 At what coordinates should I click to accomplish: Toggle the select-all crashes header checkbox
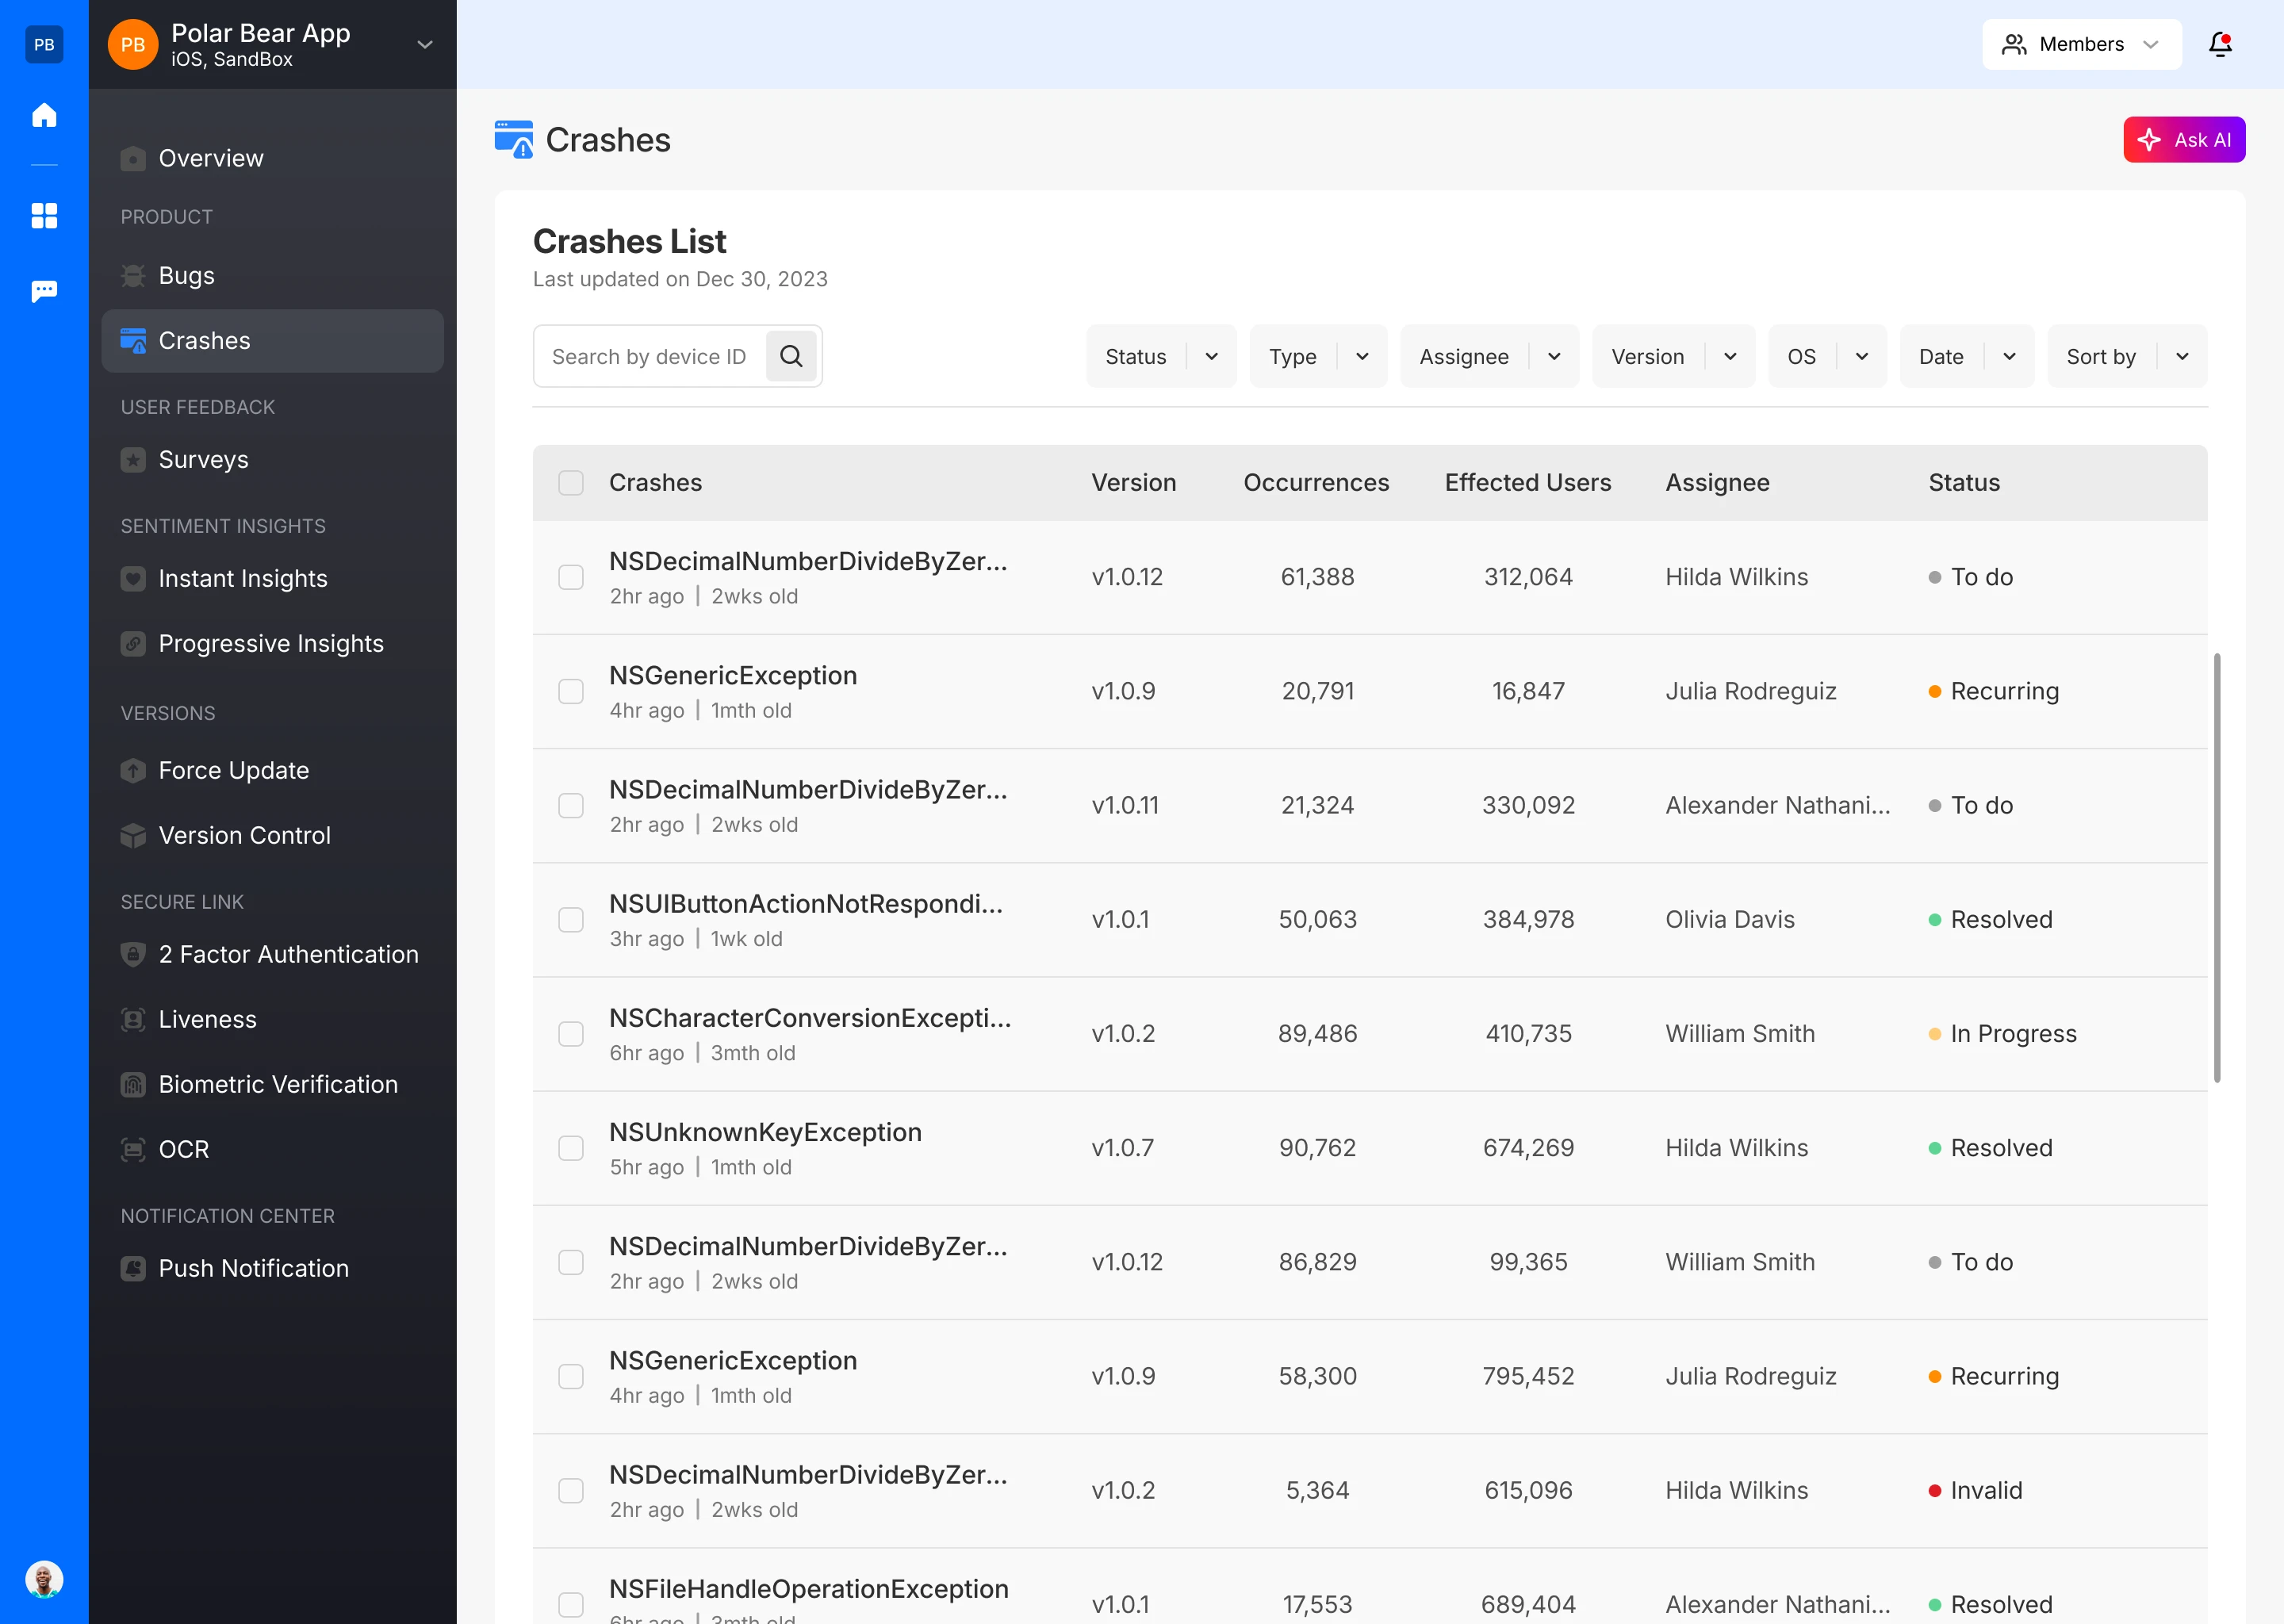(x=571, y=483)
